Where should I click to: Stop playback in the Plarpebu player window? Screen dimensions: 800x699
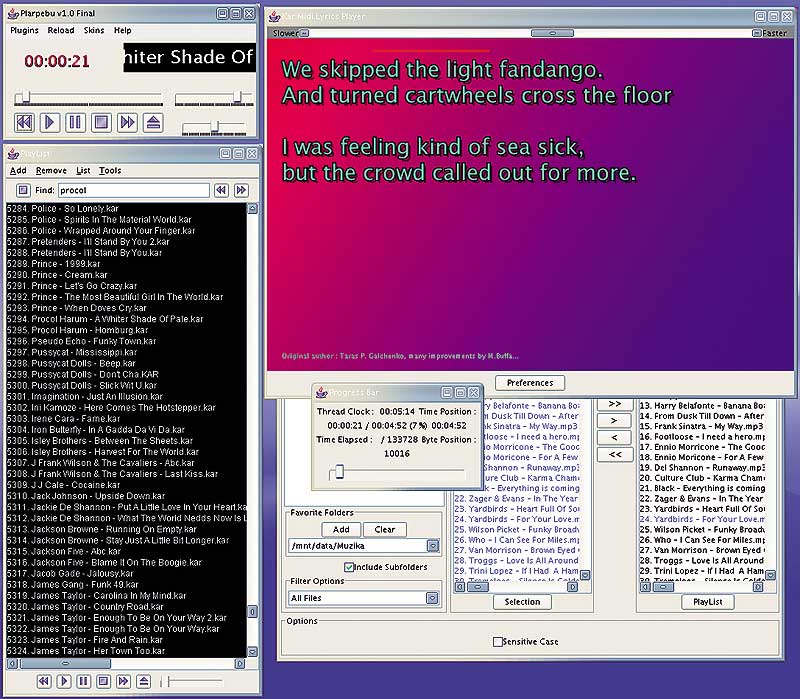(101, 122)
